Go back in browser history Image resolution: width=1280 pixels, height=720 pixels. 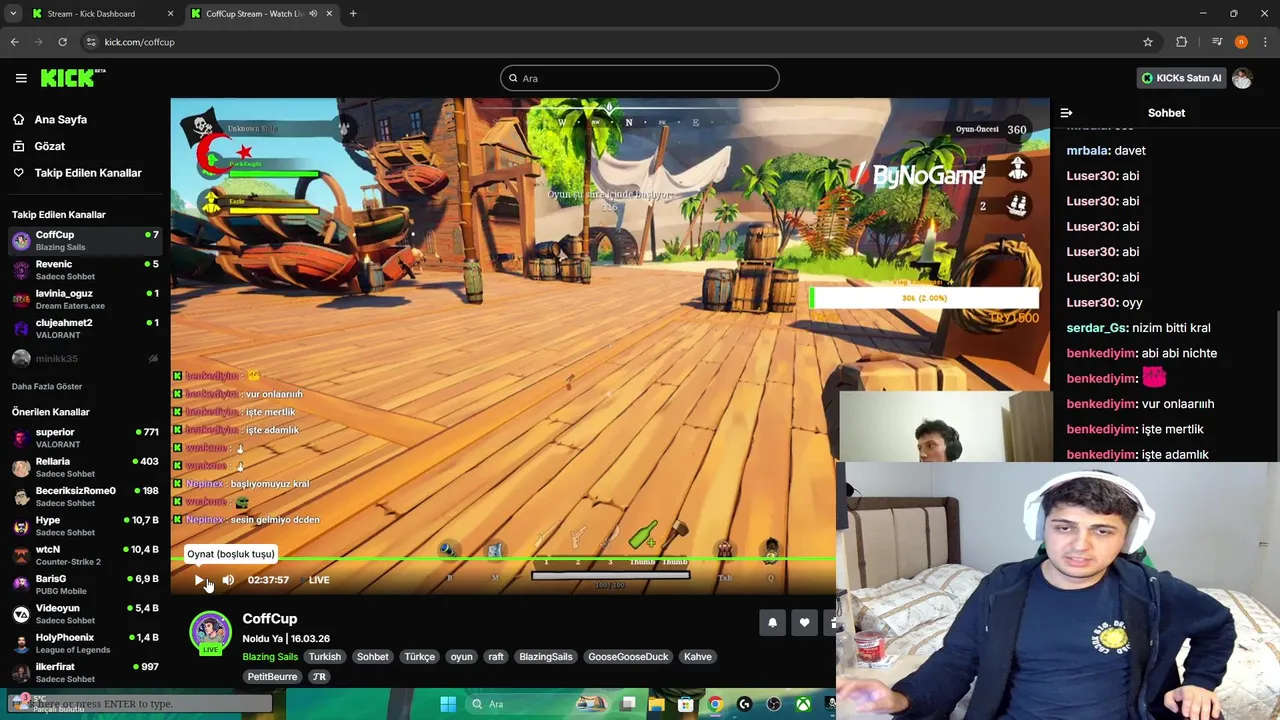[x=14, y=42]
